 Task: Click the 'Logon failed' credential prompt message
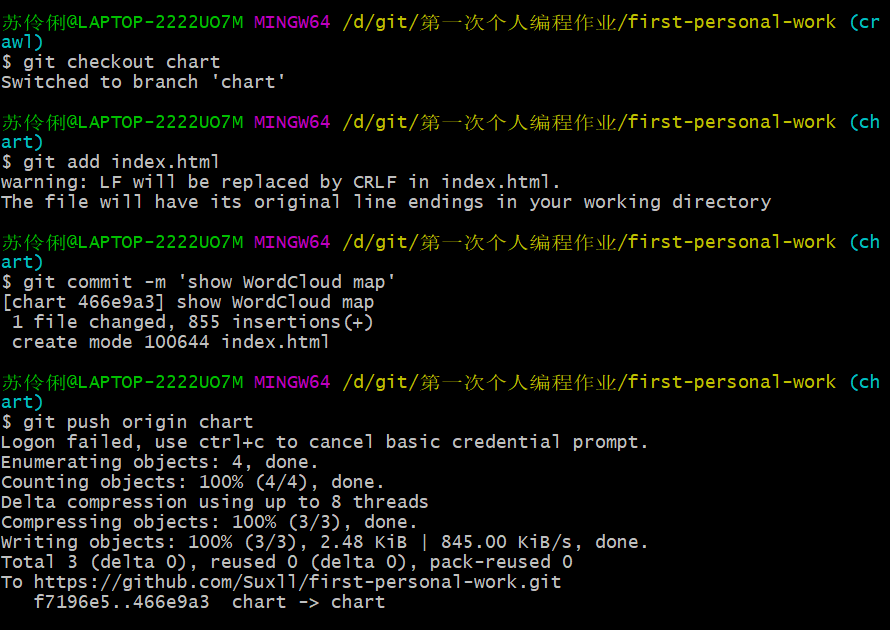pyautogui.click(x=324, y=442)
